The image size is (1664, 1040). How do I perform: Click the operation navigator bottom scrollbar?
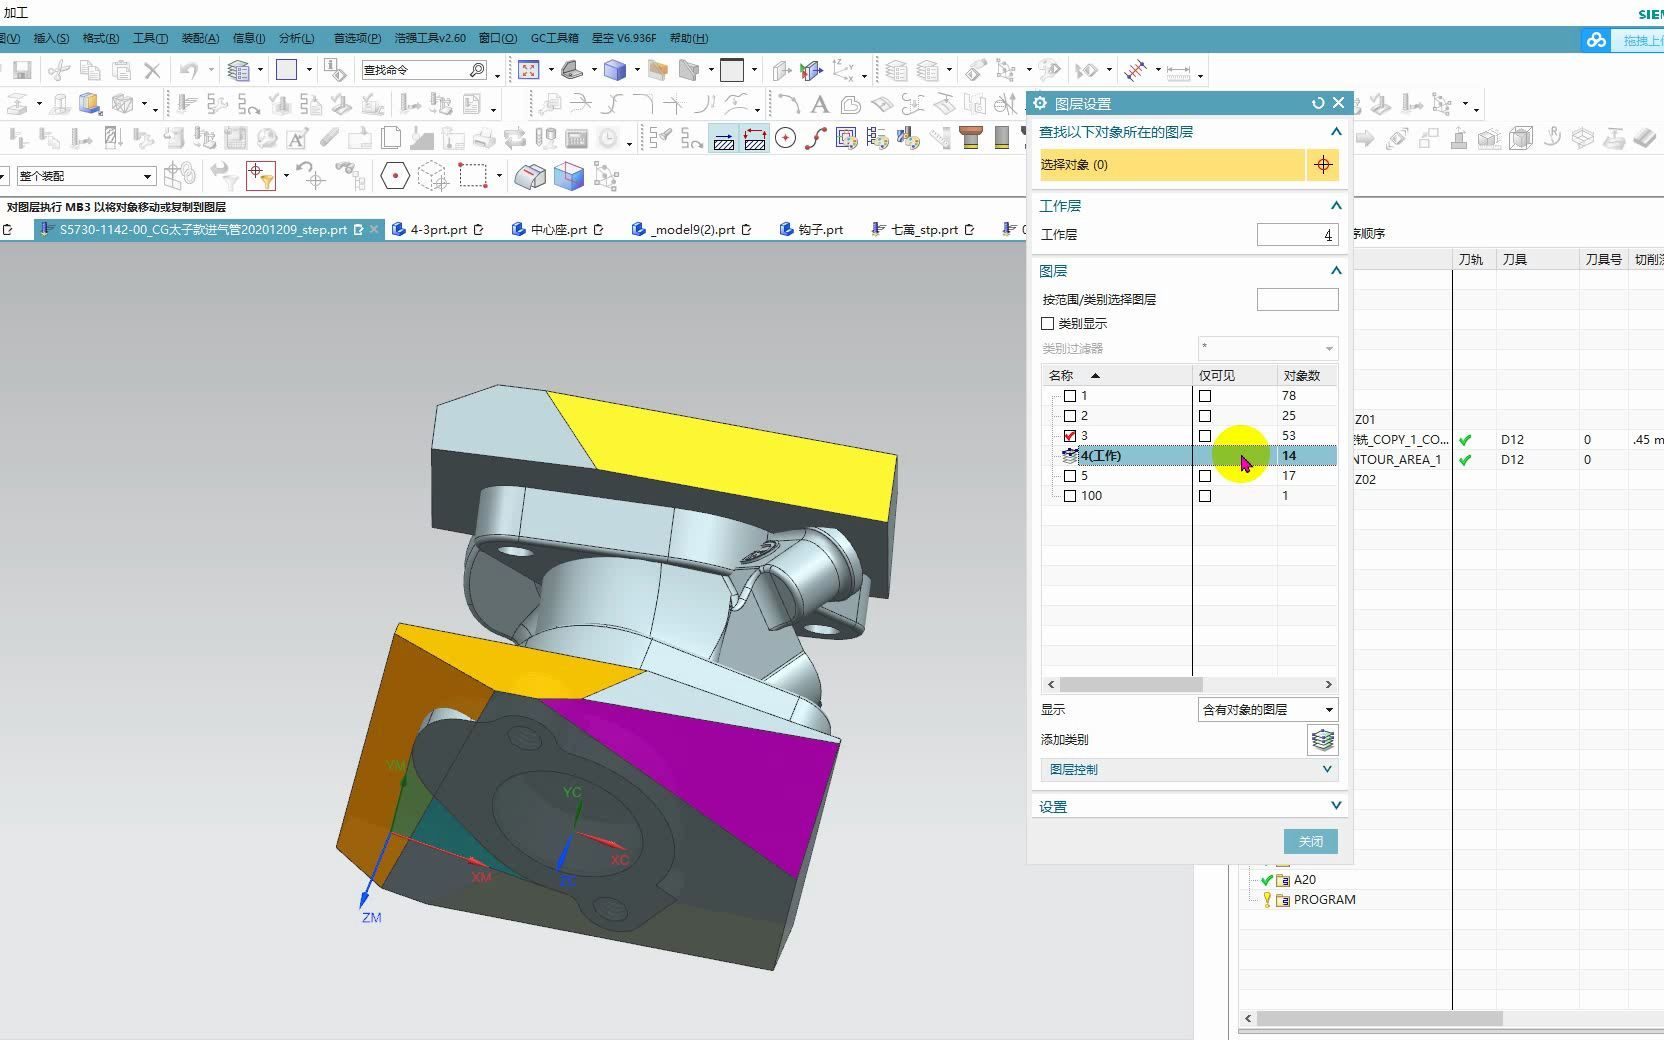(1379, 1018)
